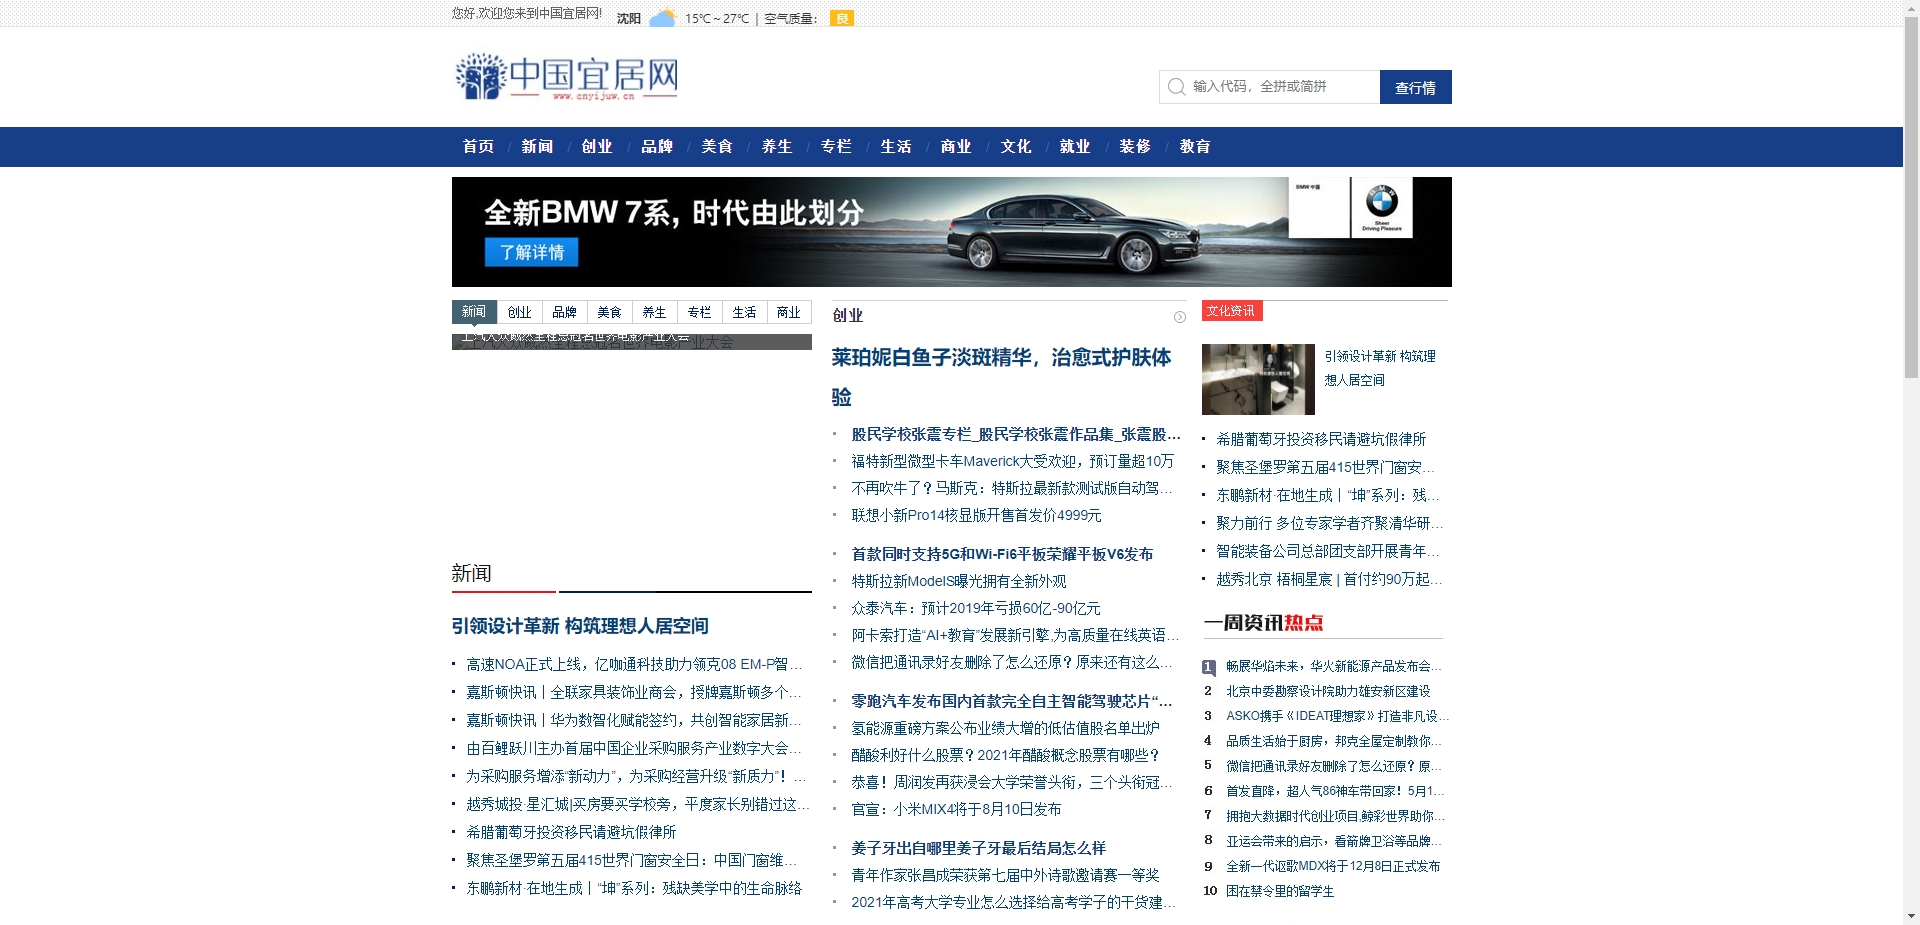Open 商业 in the blue navigation bar
1920x925 pixels.
coord(956,146)
